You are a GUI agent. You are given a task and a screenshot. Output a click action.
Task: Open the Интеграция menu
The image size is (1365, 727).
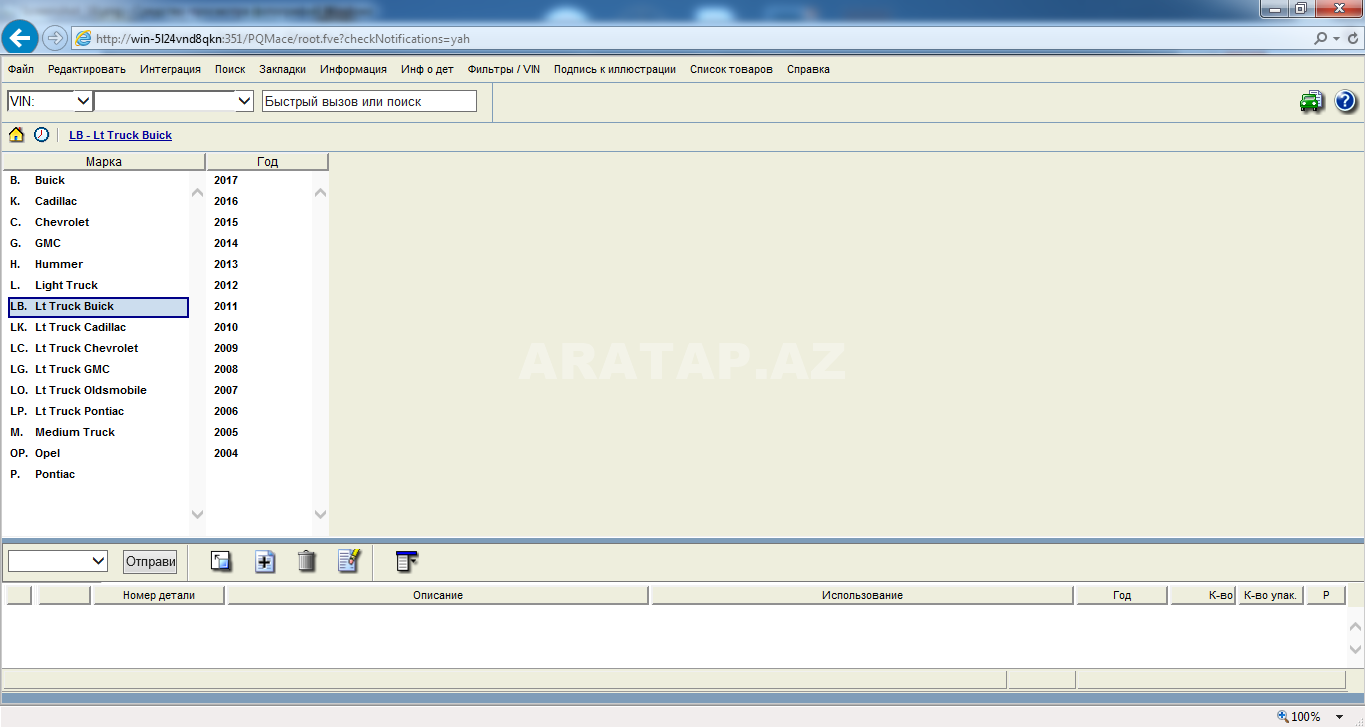pos(170,69)
